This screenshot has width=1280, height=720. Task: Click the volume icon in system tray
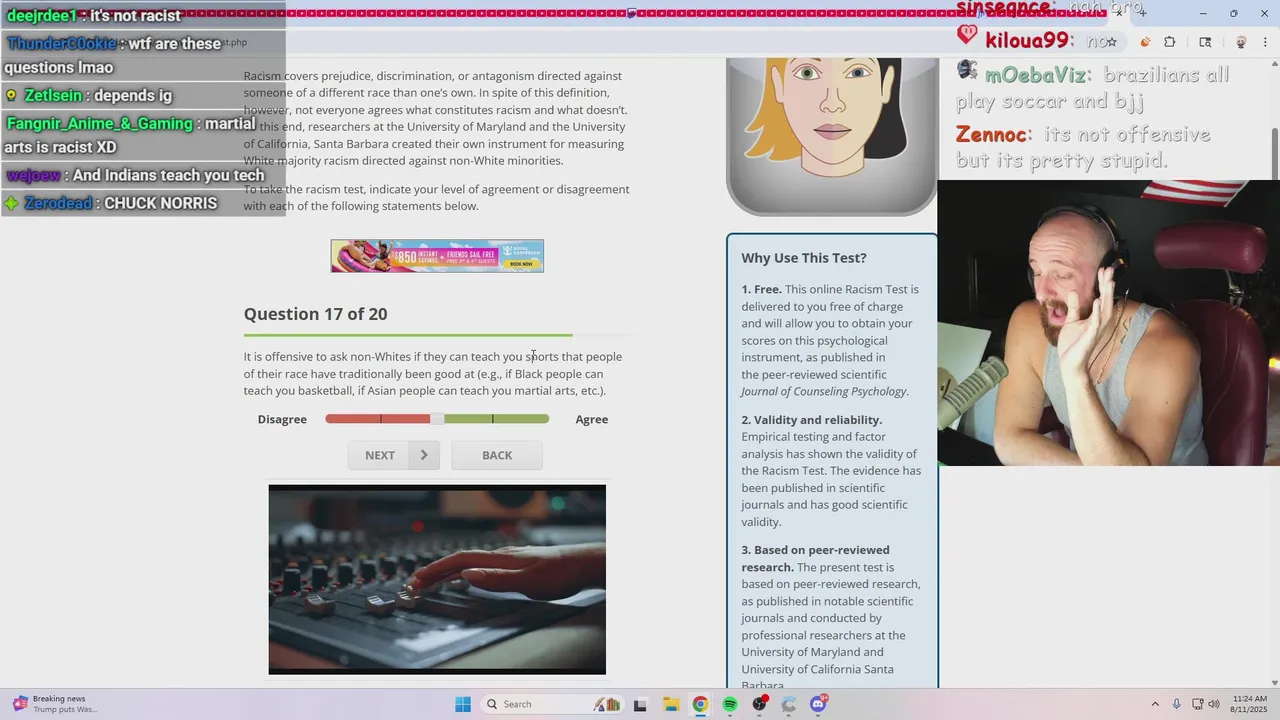tap(1214, 704)
